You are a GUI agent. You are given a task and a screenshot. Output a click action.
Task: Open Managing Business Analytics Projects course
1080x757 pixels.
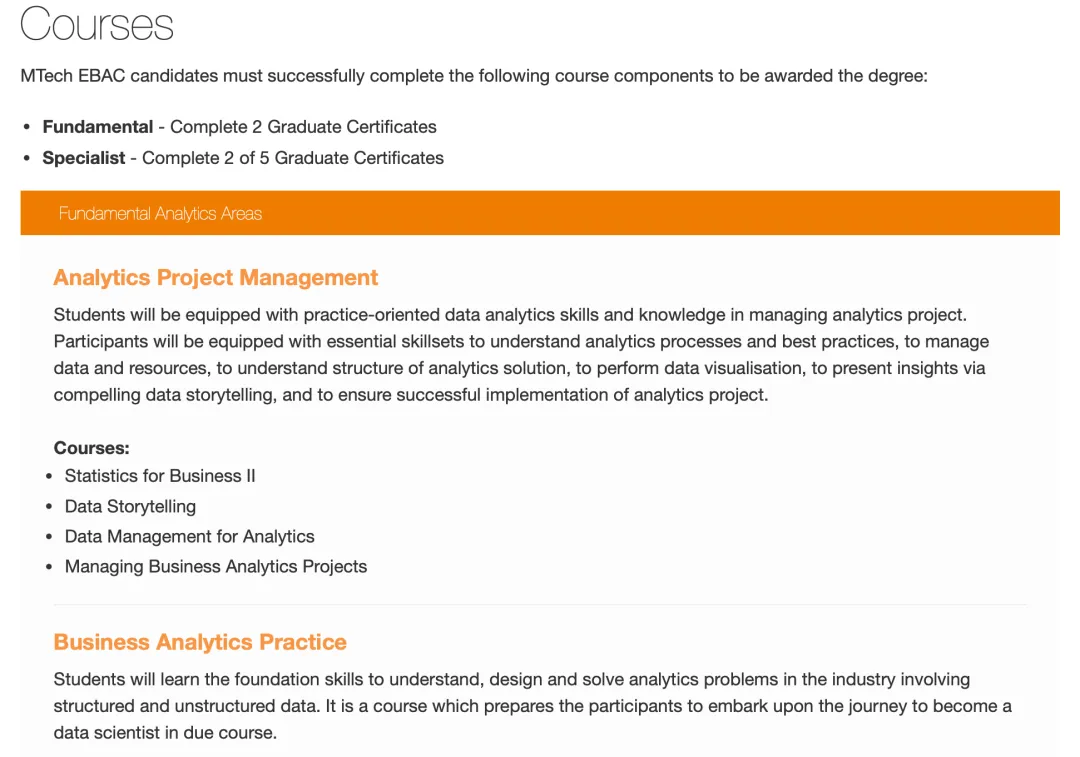(x=216, y=566)
